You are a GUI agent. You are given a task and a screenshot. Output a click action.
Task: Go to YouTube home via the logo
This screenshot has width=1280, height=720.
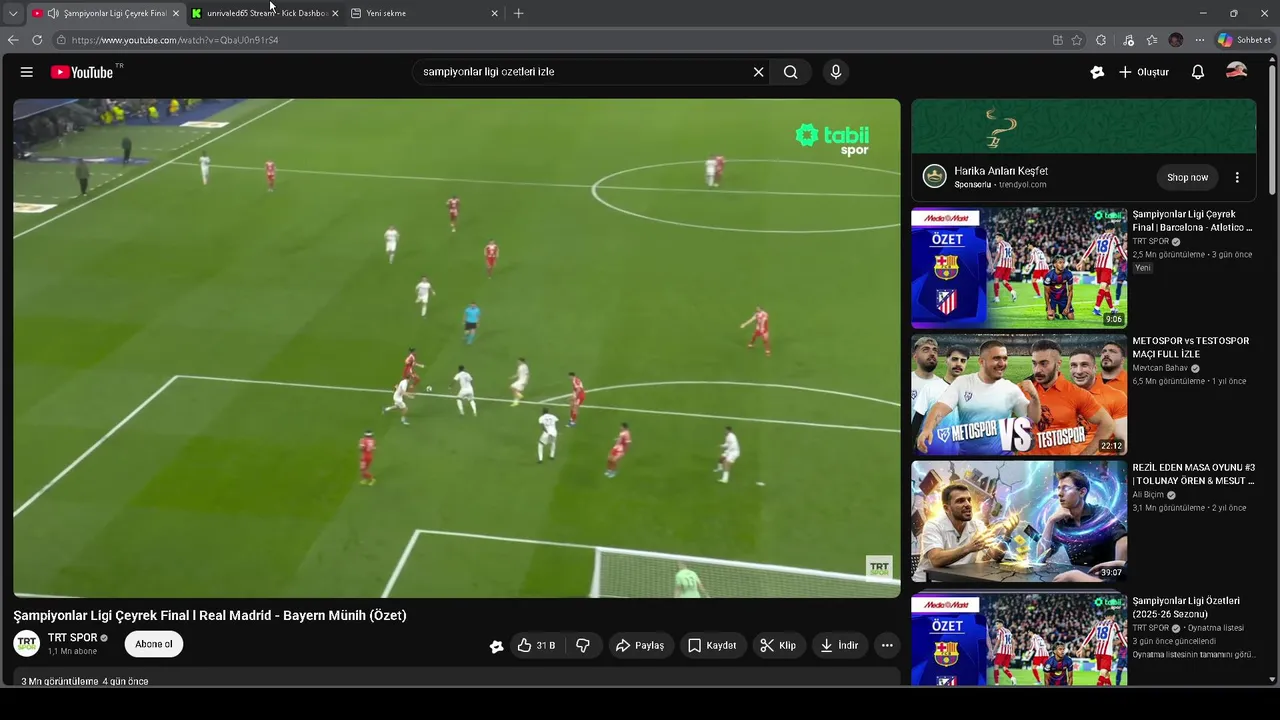pyautogui.click(x=82, y=72)
